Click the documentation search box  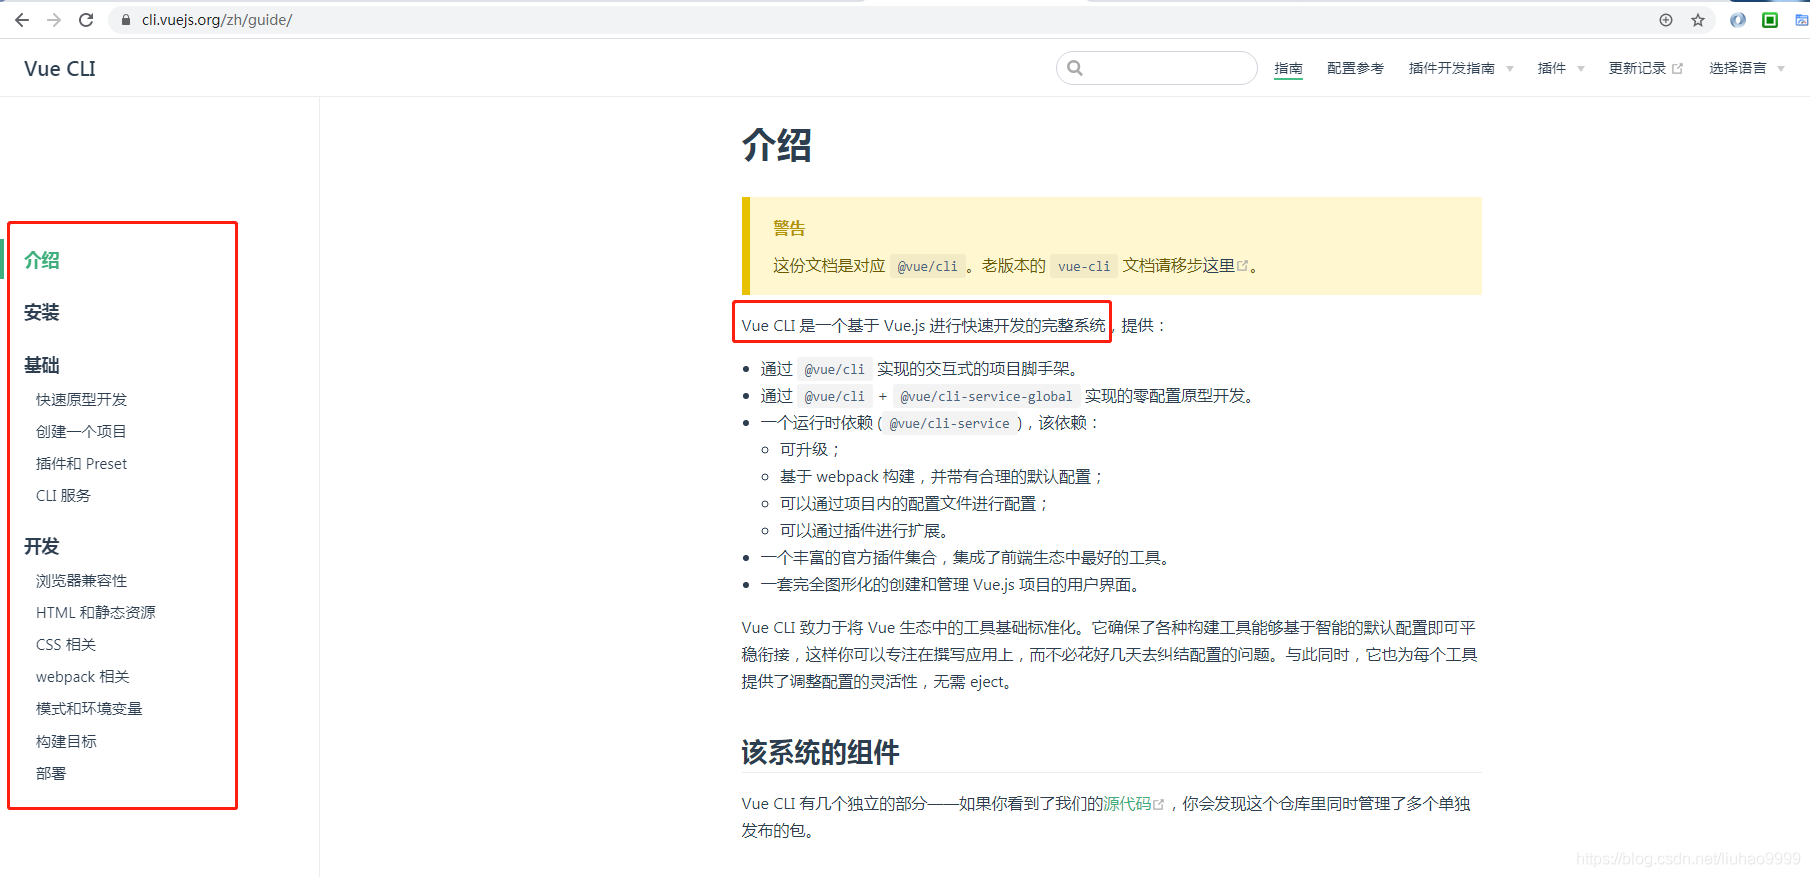pyautogui.click(x=1157, y=68)
